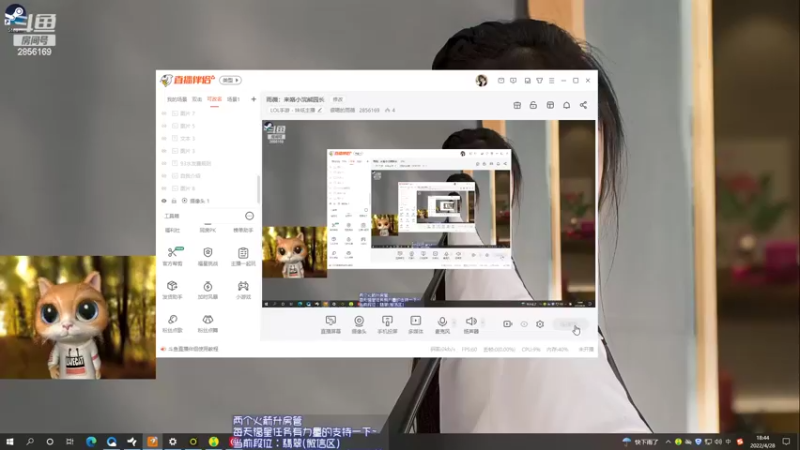Screen dimensions: 800x450
Task: Open the 同屏PK toolbox tab
Action: (x=208, y=230)
